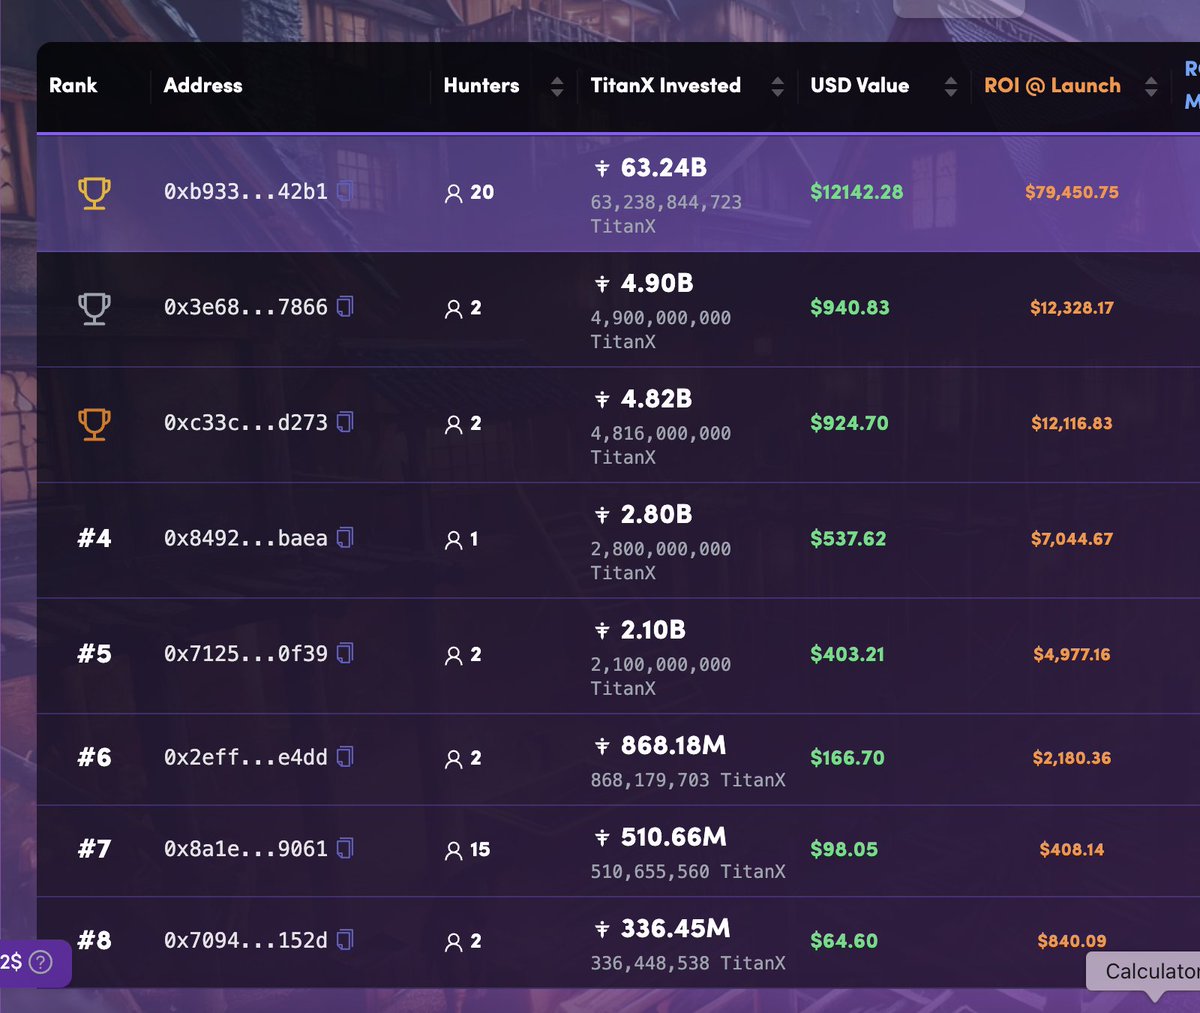Sort by Hunters column arrows
This screenshot has width=1200, height=1013.
pos(557,87)
